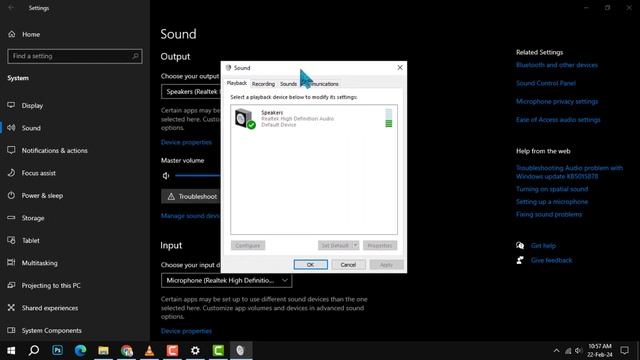The width and height of the screenshot is (640, 360).
Task: Click the back arrow in Settings
Action: [11, 8]
